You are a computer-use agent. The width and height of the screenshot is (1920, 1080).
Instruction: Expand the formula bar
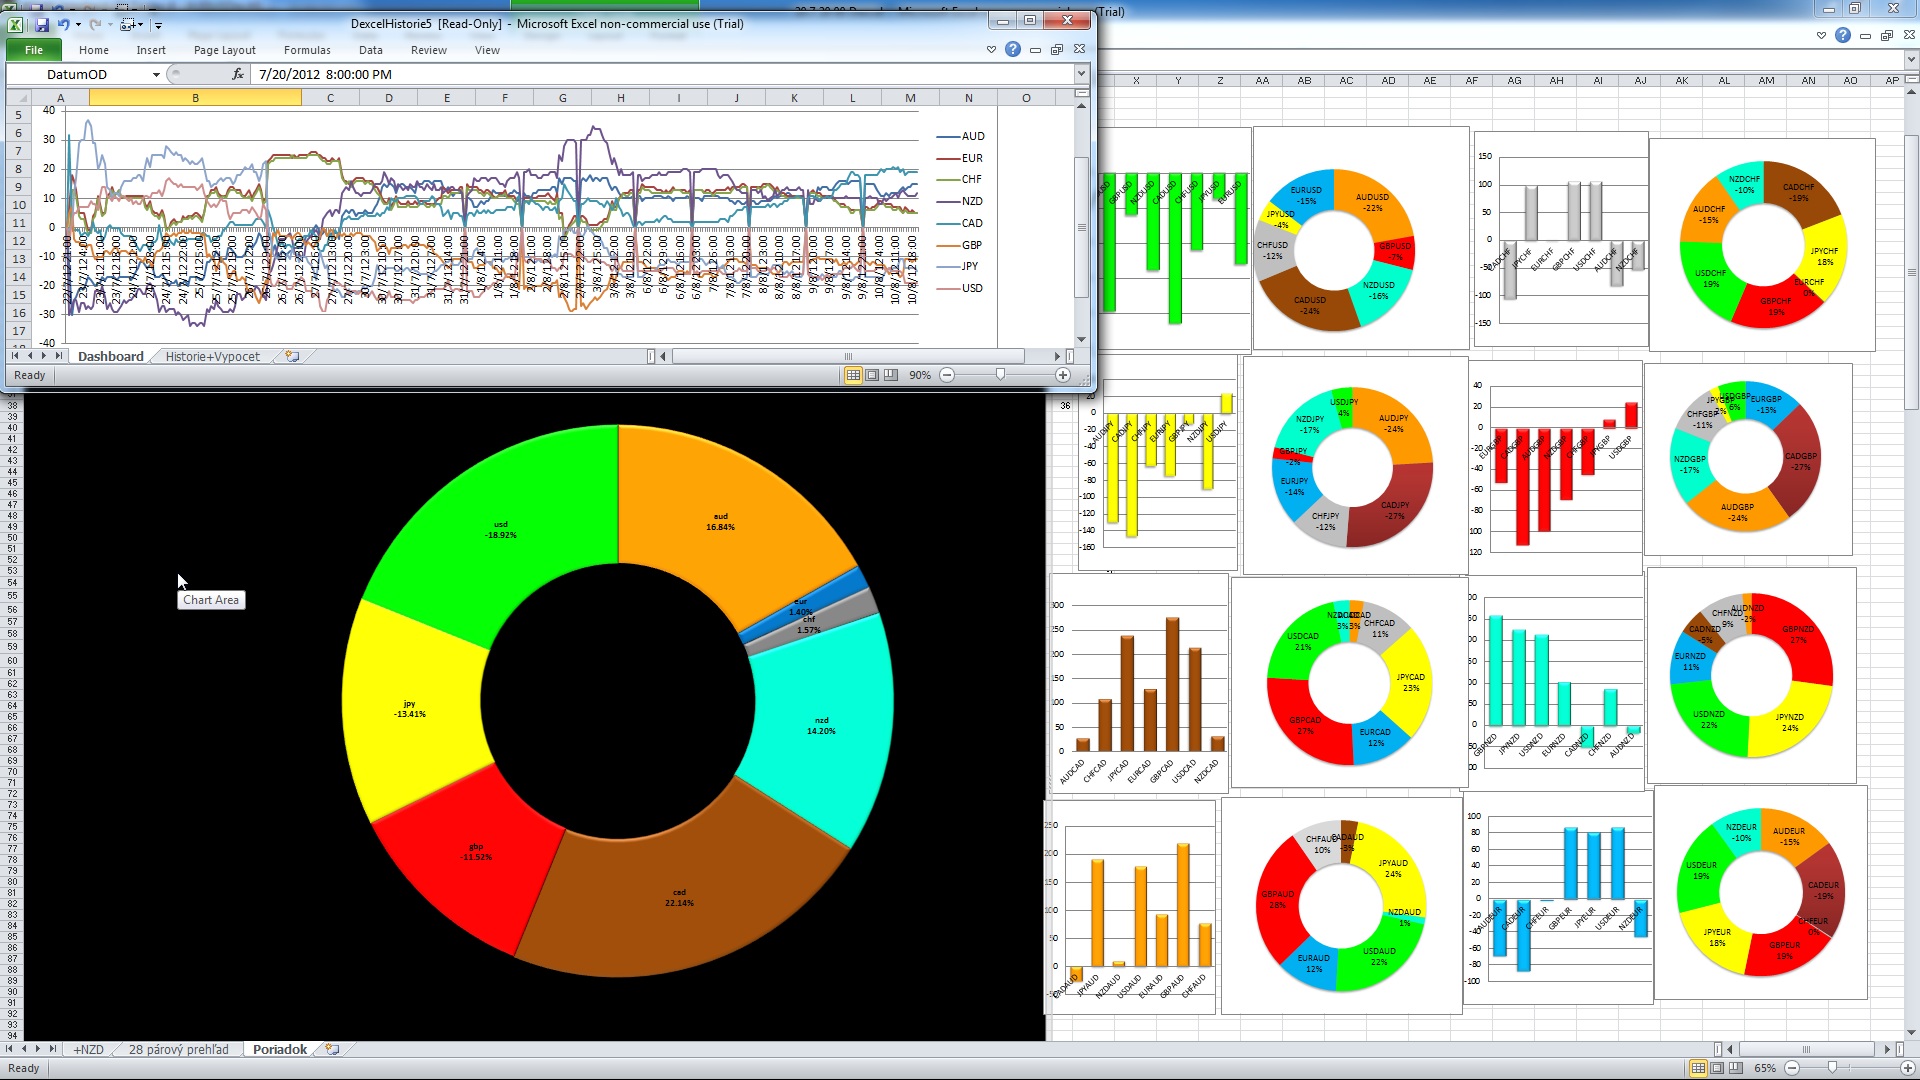click(x=1081, y=74)
